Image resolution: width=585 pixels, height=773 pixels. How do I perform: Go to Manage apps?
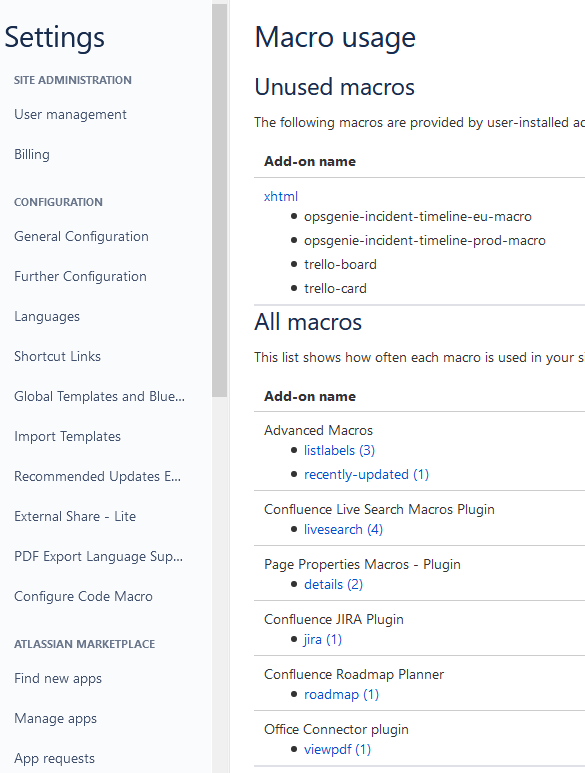55,718
